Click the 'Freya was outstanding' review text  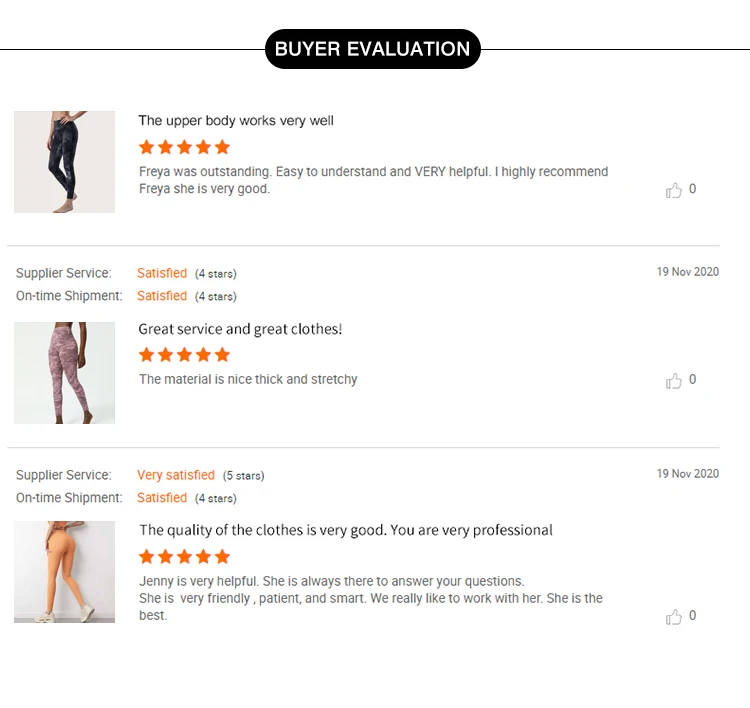coord(373,180)
